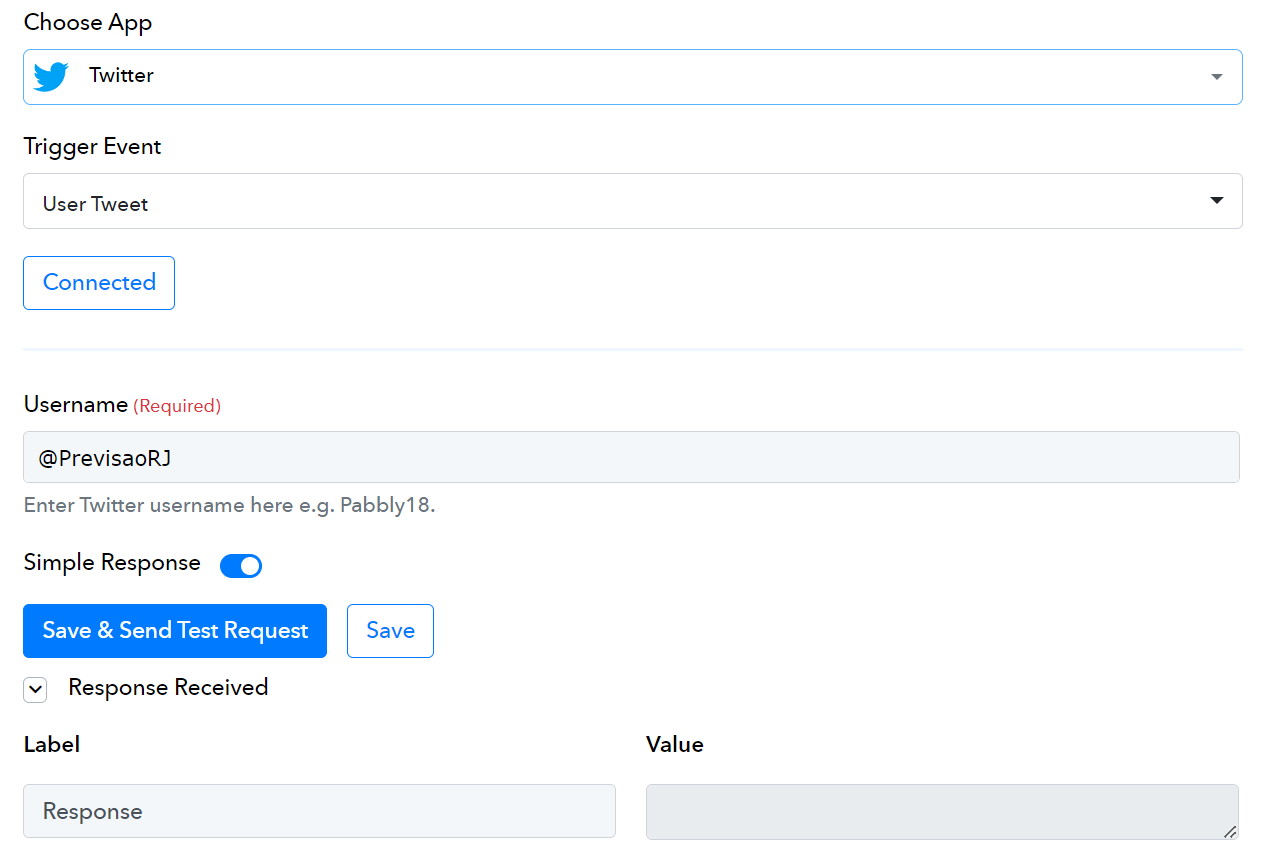Click the empty Value text area

click(x=942, y=811)
